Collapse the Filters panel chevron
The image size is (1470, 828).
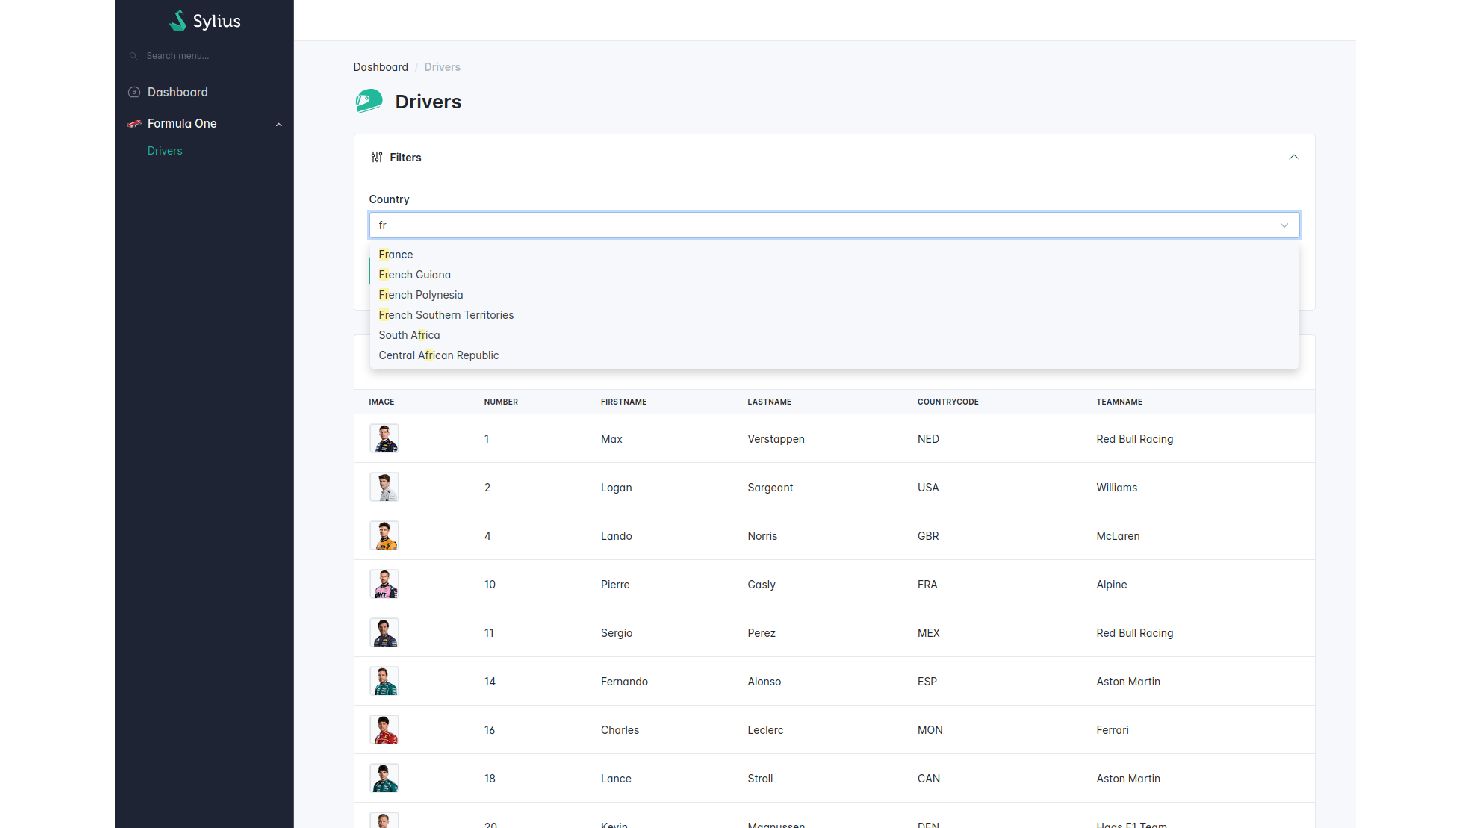(1293, 157)
